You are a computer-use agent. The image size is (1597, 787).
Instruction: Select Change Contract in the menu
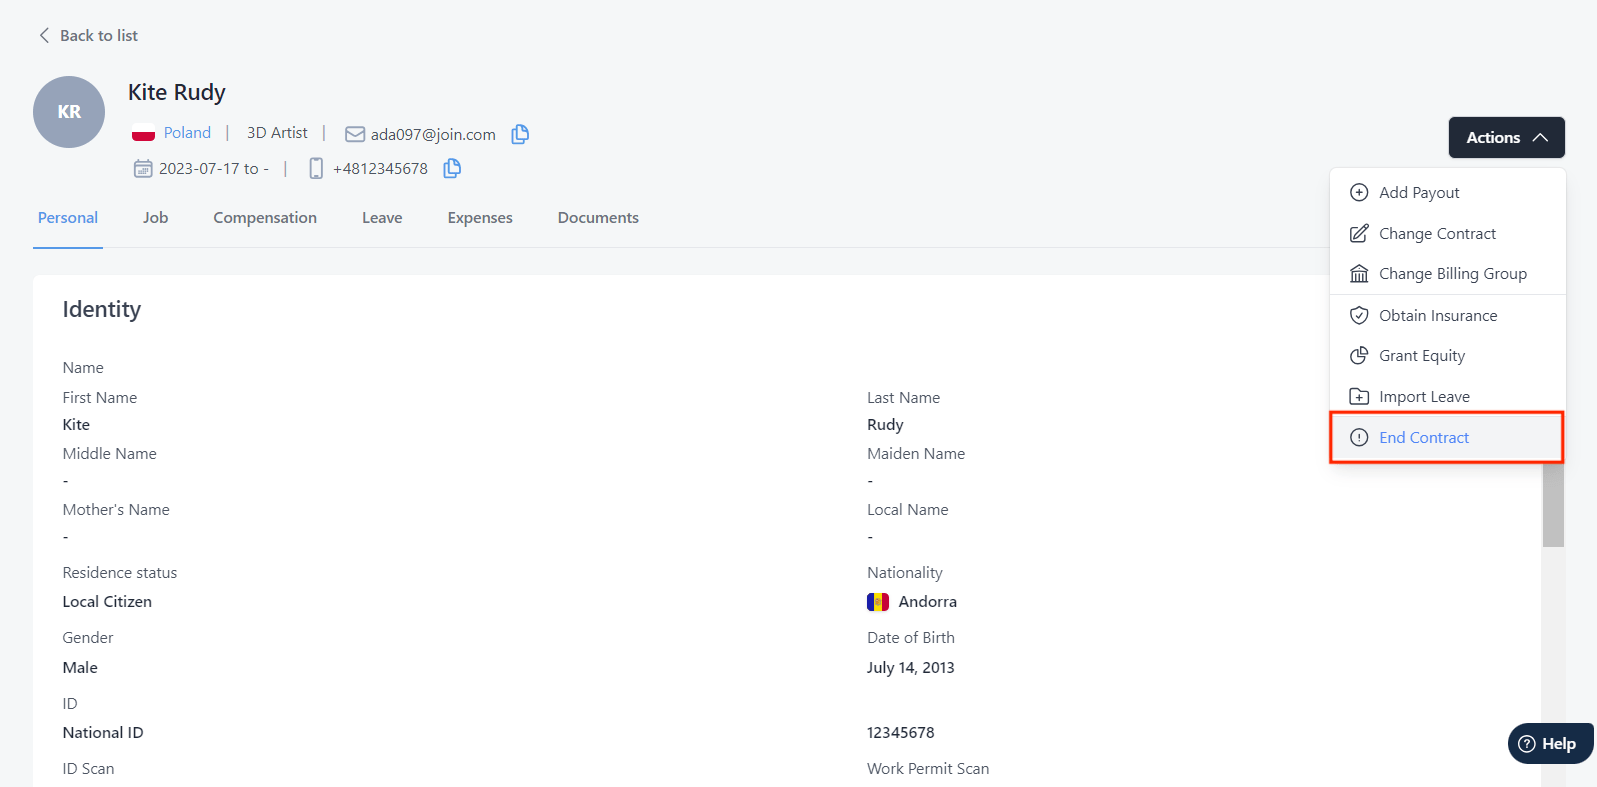tap(1447, 233)
